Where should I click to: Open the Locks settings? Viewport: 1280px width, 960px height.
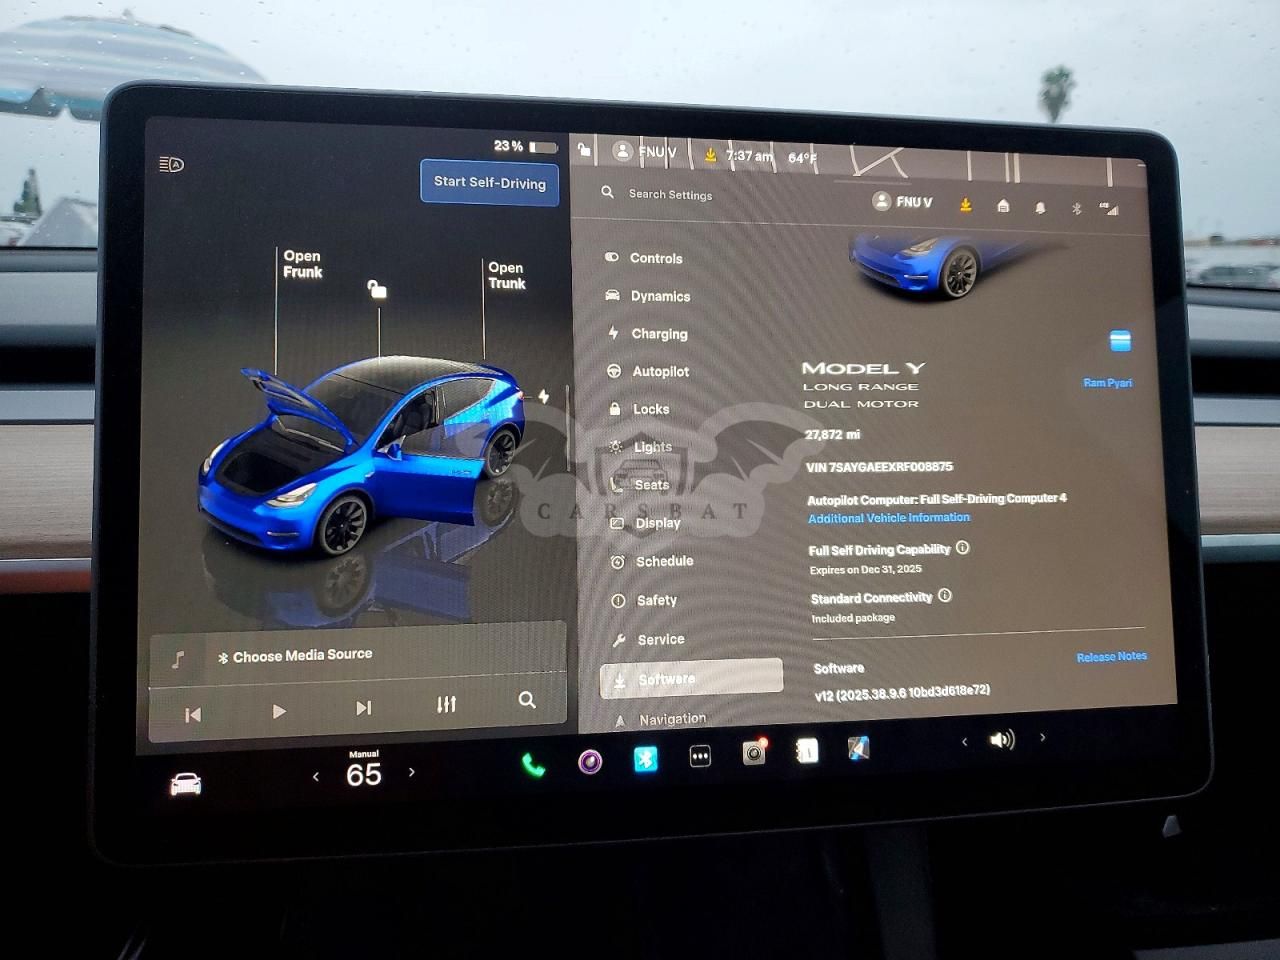639,409
